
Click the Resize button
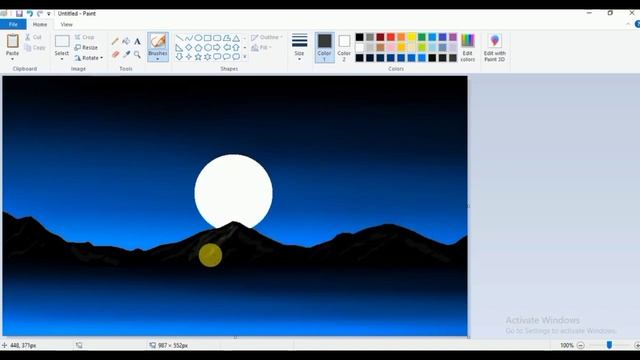click(x=86, y=48)
